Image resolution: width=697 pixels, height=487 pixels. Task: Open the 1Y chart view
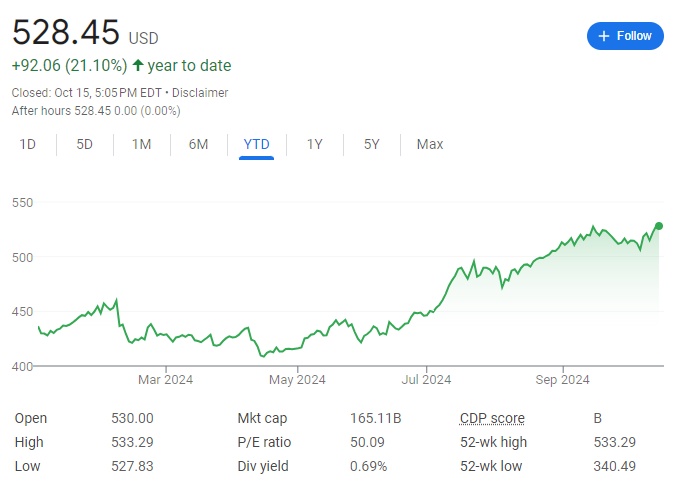[314, 144]
